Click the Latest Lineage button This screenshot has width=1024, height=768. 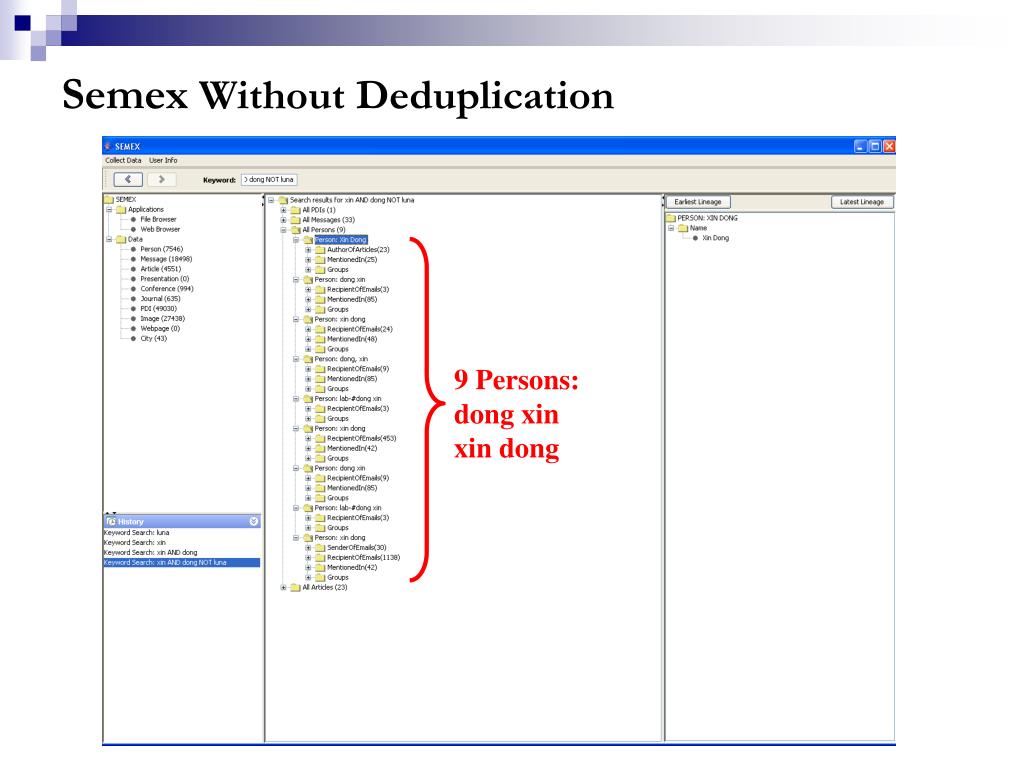coord(862,202)
